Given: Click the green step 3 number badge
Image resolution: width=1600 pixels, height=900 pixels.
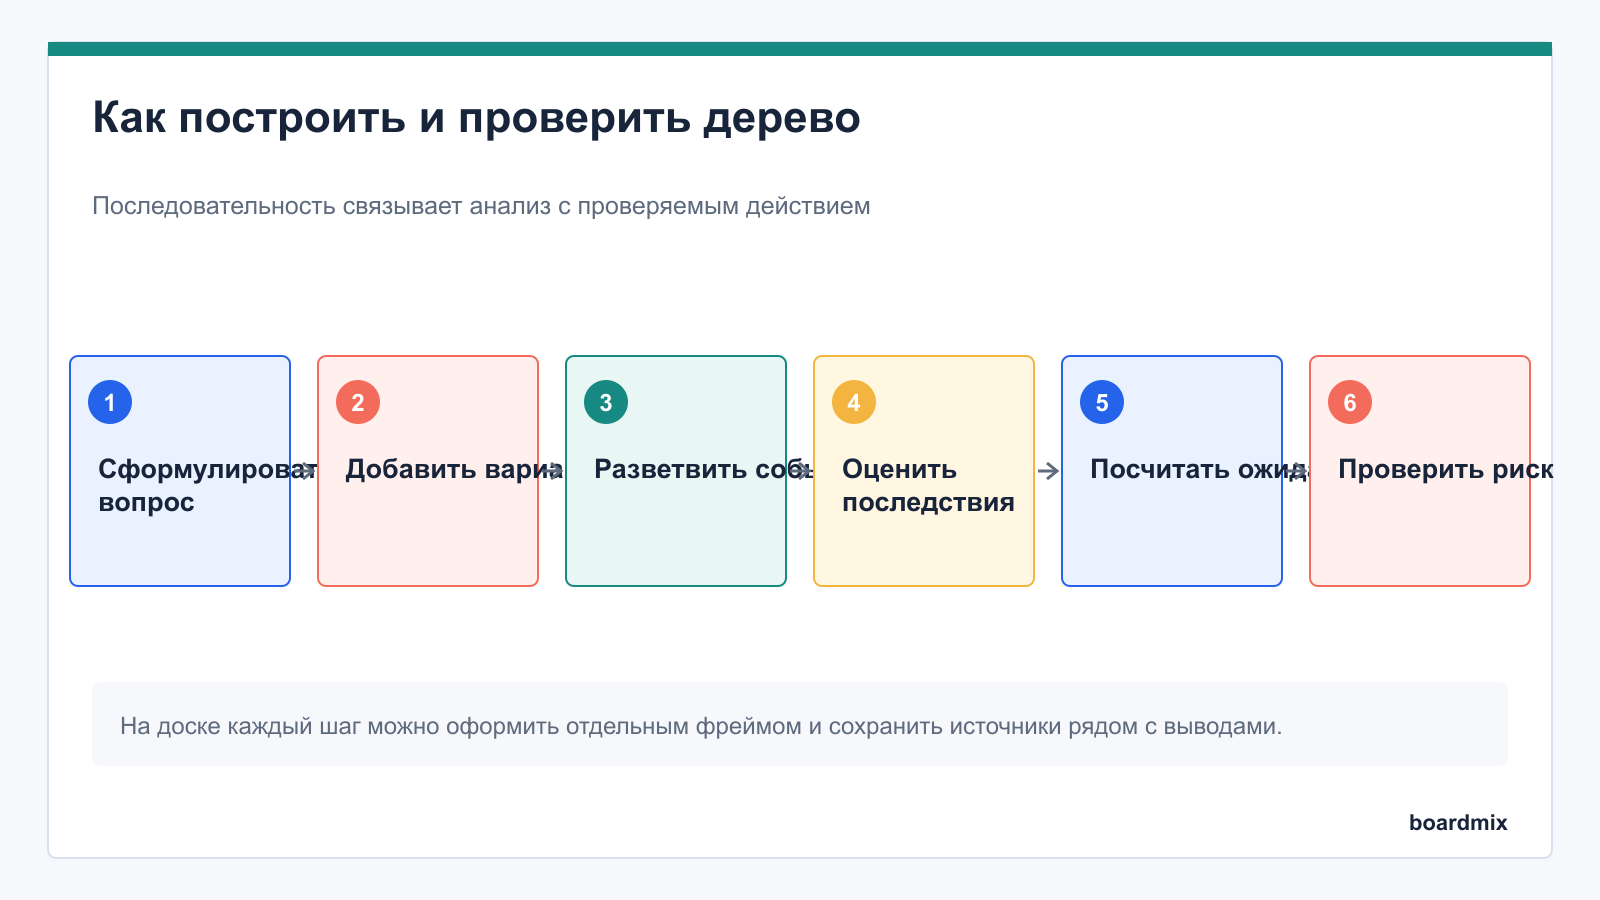Looking at the screenshot, I should [x=606, y=402].
